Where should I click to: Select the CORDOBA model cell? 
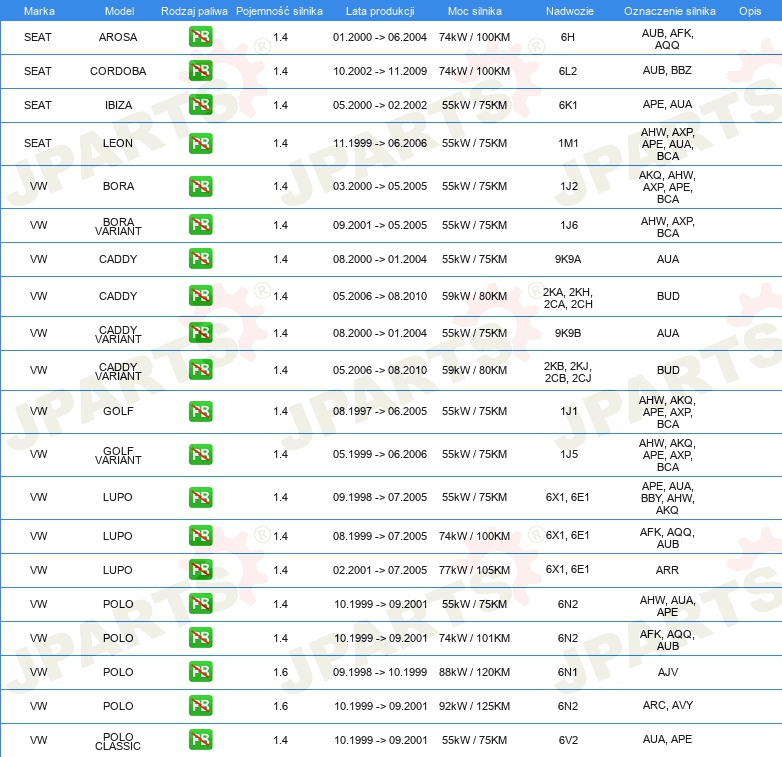pos(118,71)
